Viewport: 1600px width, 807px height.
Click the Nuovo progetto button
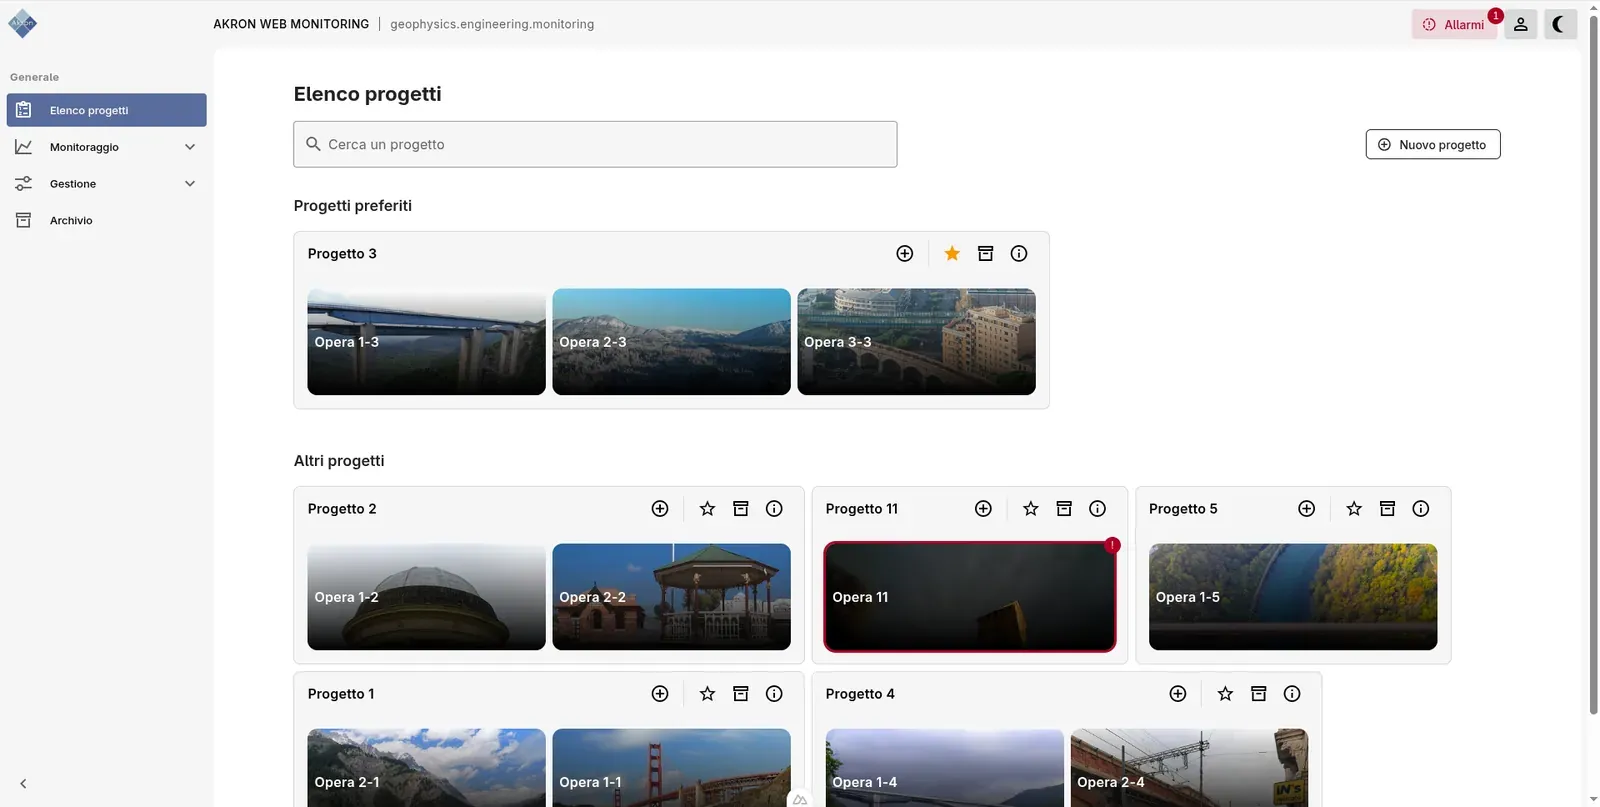(1433, 144)
